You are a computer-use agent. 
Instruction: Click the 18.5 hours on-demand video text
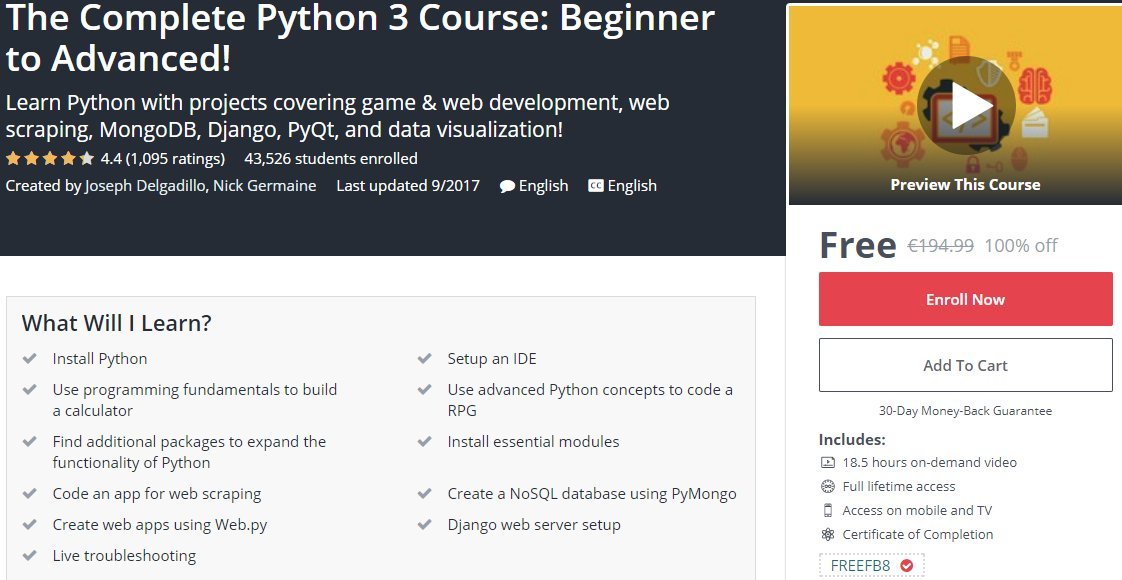pyautogui.click(x=930, y=463)
